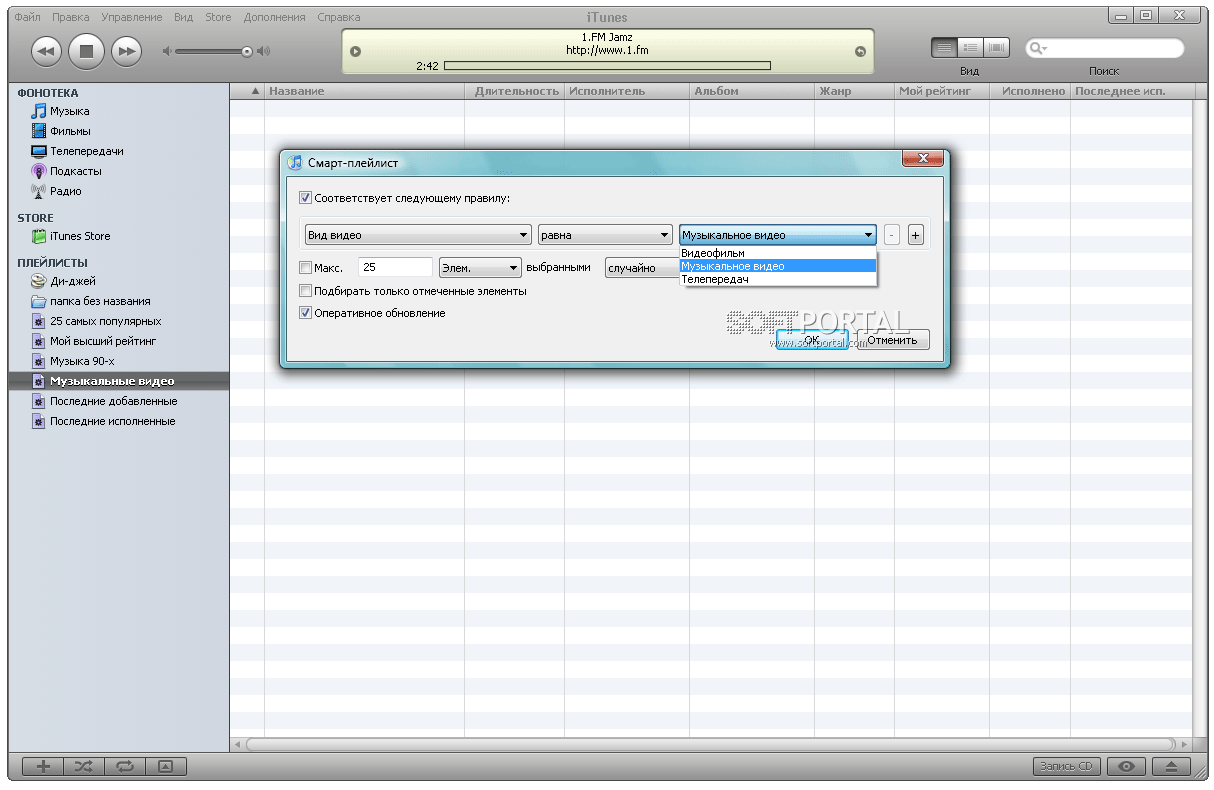
Task: Toggle Оперативное обновление checkbox
Action: [x=306, y=313]
